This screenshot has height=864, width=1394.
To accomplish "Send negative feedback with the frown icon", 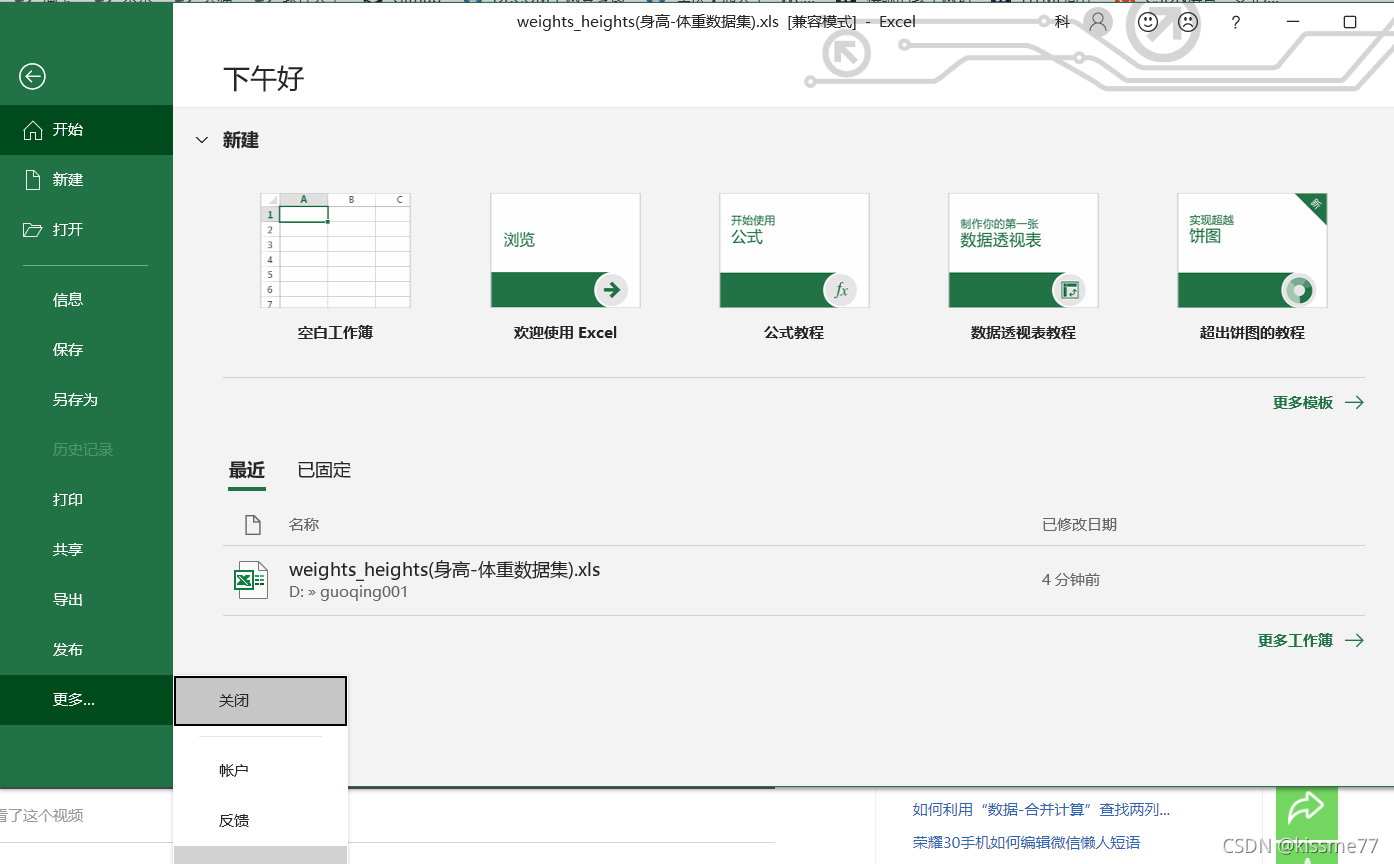I will (x=1186, y=21).
